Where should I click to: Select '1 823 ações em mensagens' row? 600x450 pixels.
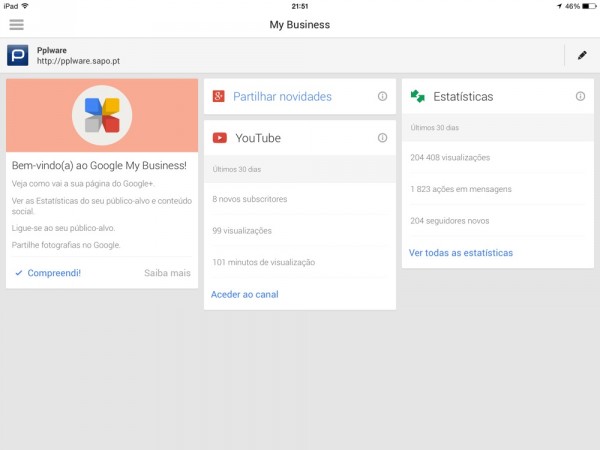pos(498,189)
